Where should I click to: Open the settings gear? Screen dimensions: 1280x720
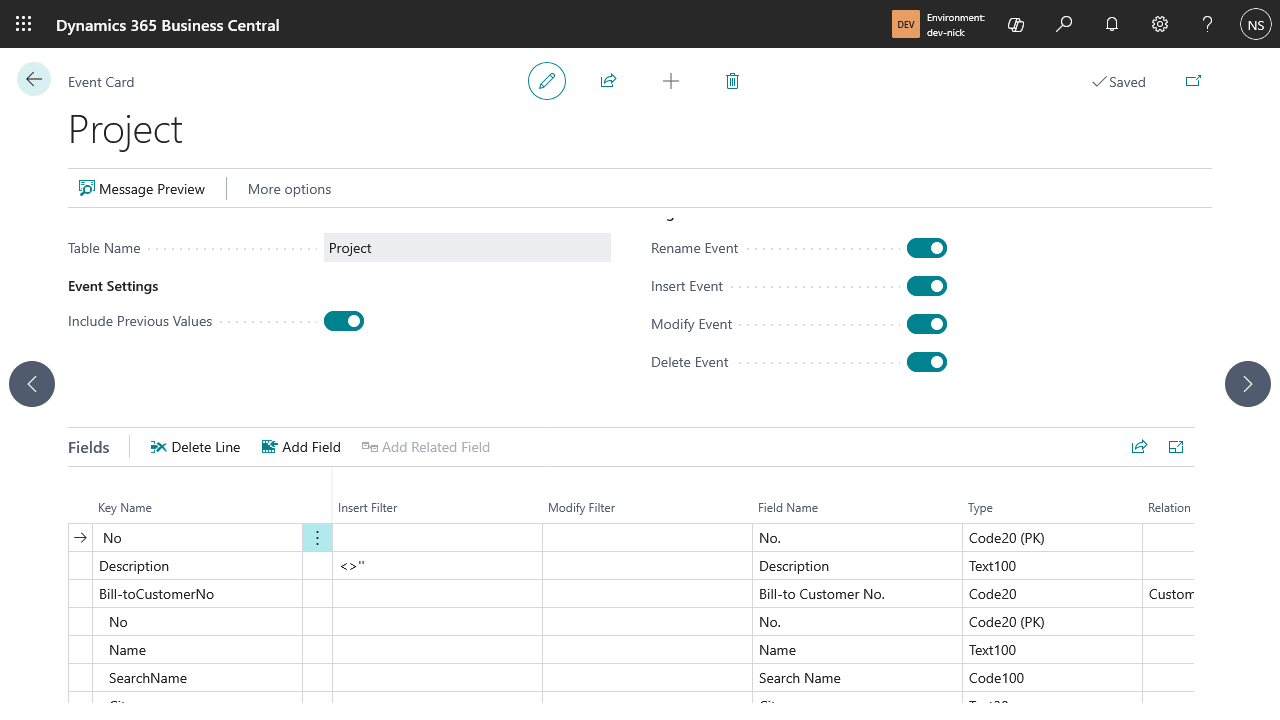[1160, 24]
